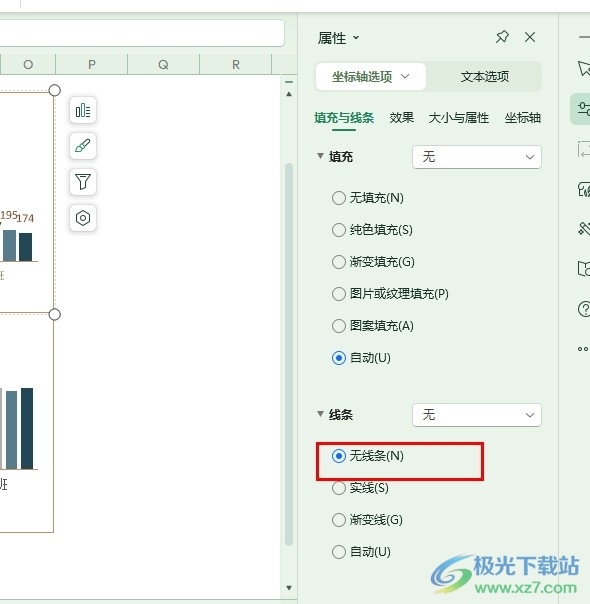Close the 属性 panel
This screenshot has height=604, width=590.
tap(530, 37)
